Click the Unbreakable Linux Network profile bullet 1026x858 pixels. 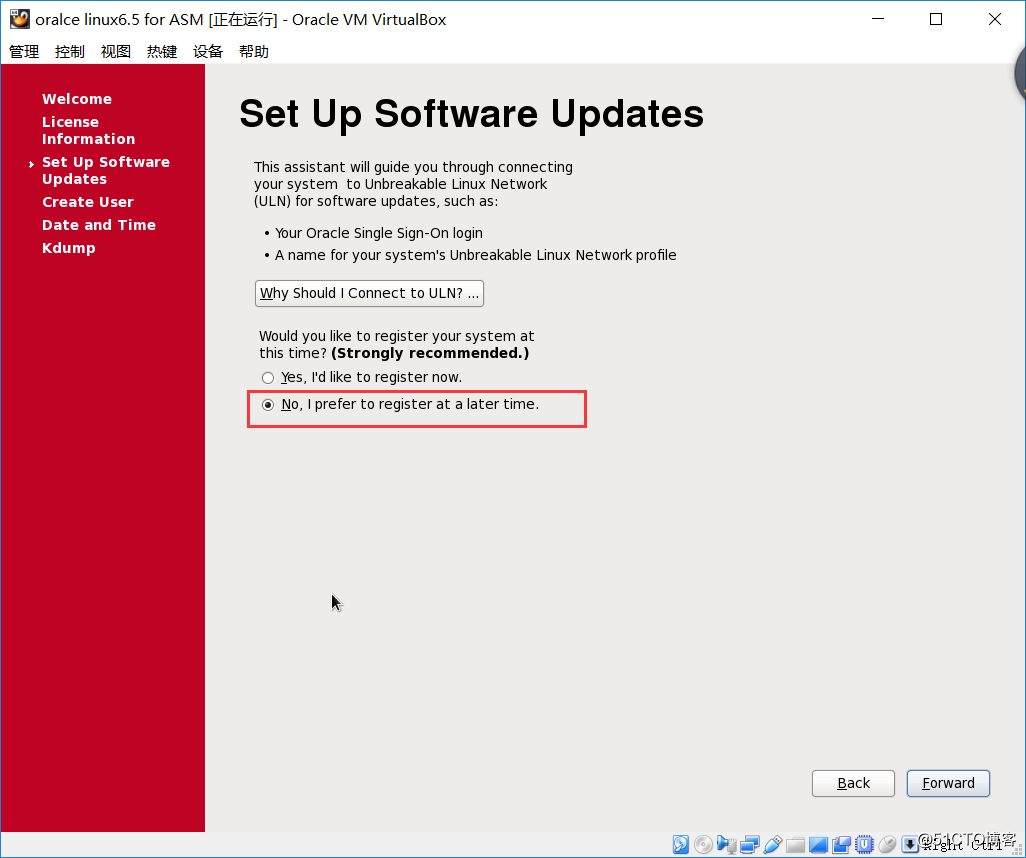tap(476, 255)
